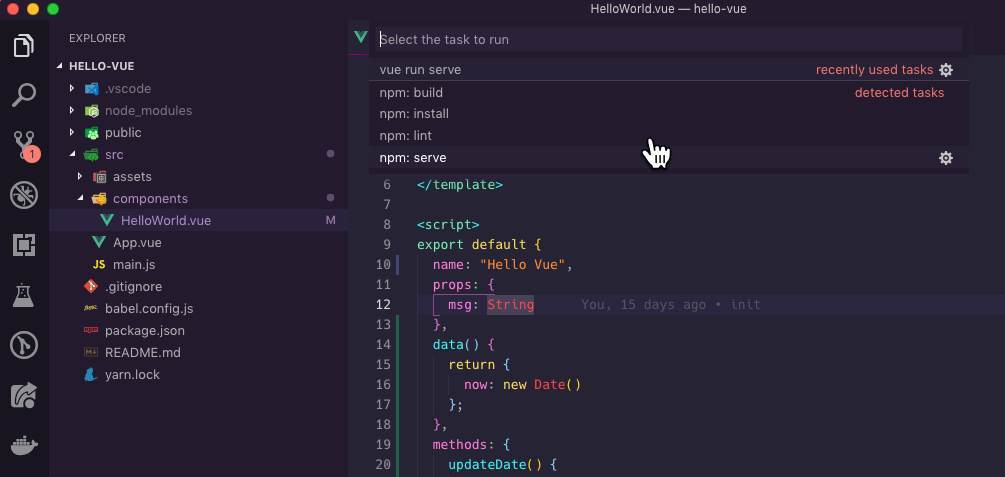Select the npm: lint task

405,136
